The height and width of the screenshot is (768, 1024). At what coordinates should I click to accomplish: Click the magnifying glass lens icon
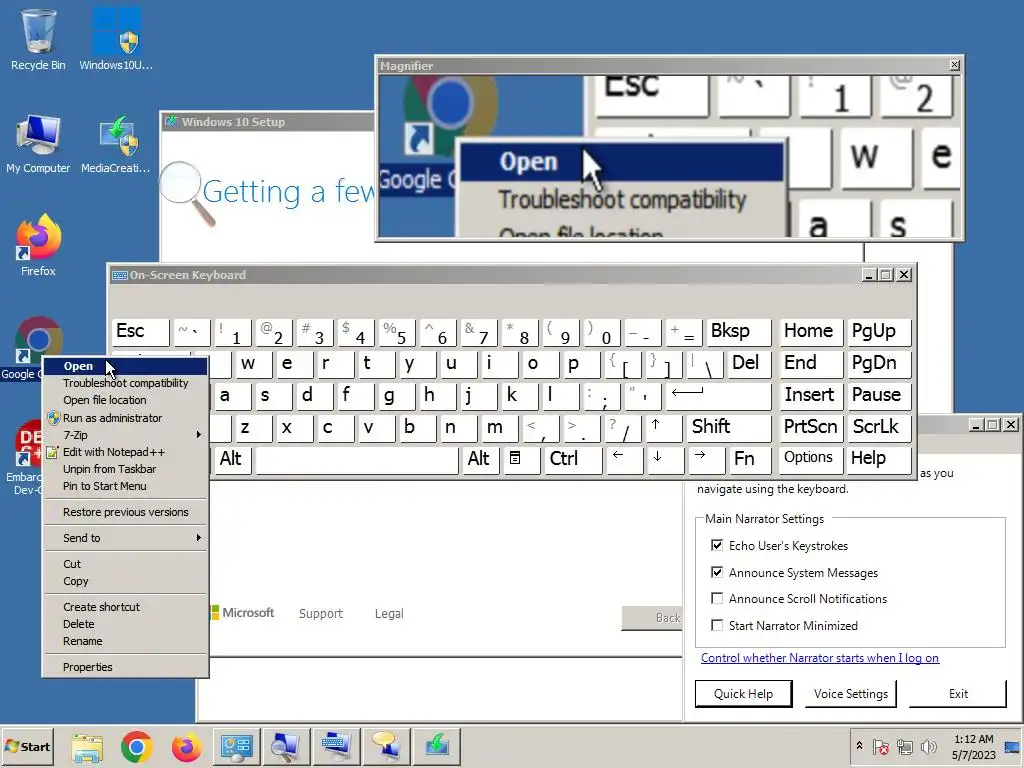[186, 193]
